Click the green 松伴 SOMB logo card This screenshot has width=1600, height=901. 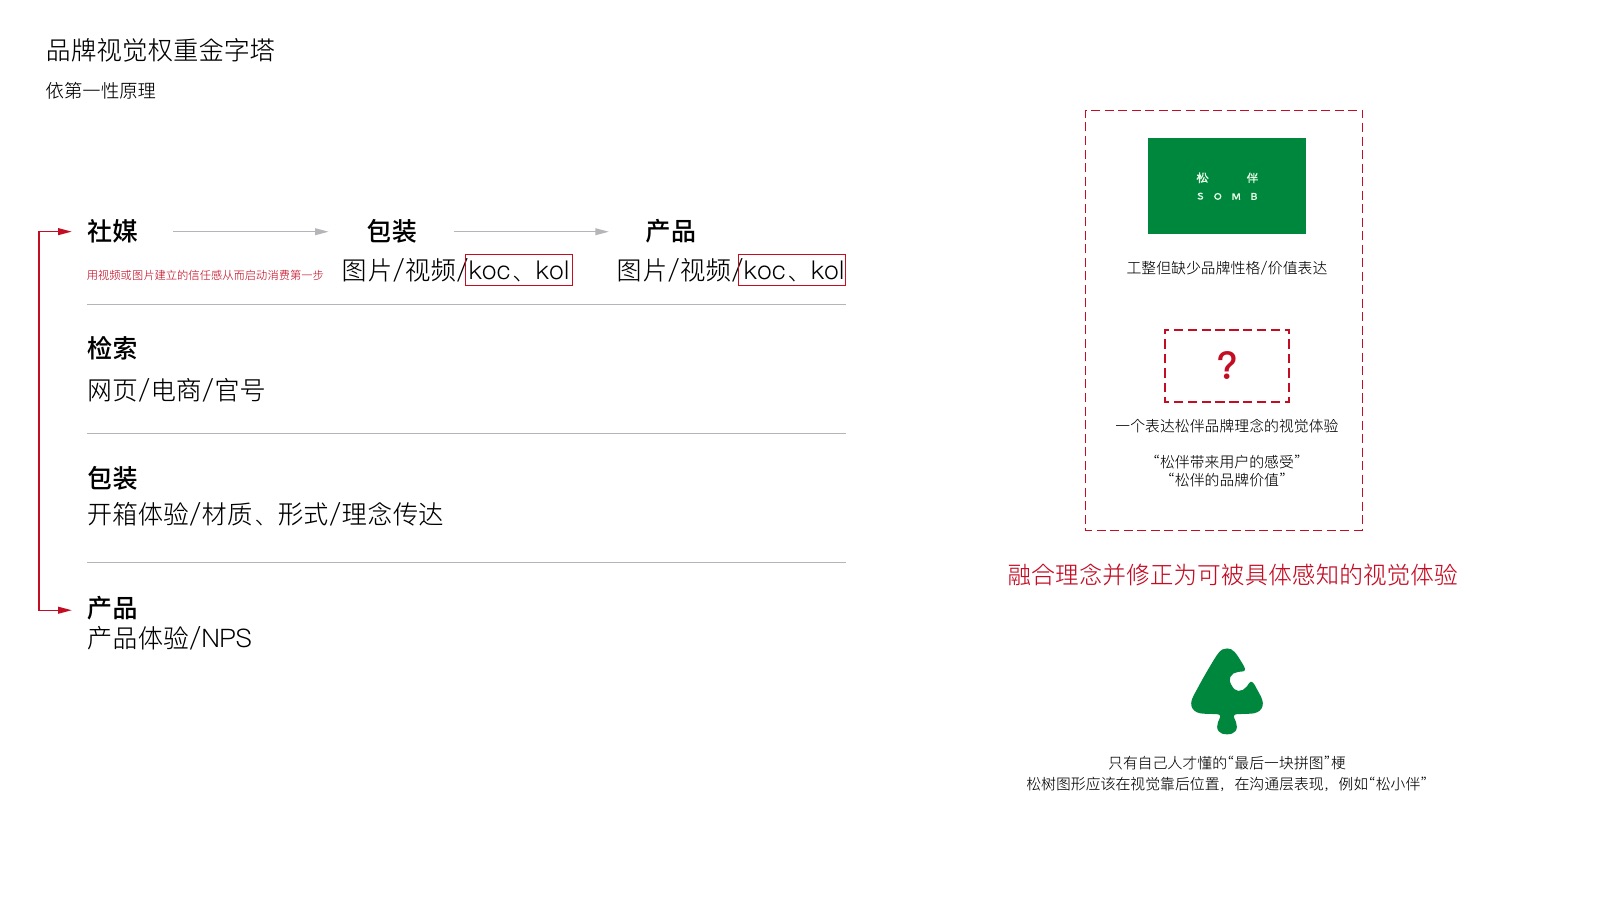tap(1226, 186)
